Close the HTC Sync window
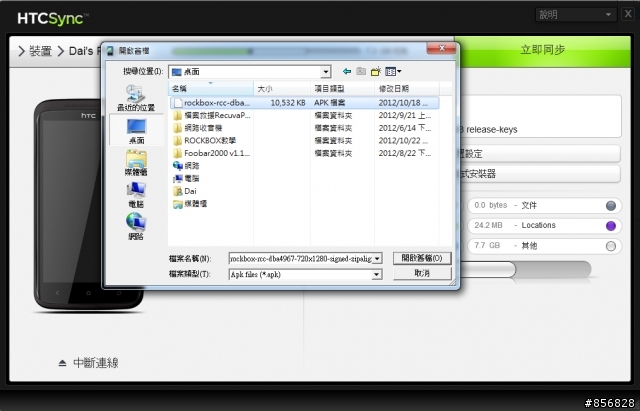The width and height of the screenshot is (640, 411). tap(628, 14)
